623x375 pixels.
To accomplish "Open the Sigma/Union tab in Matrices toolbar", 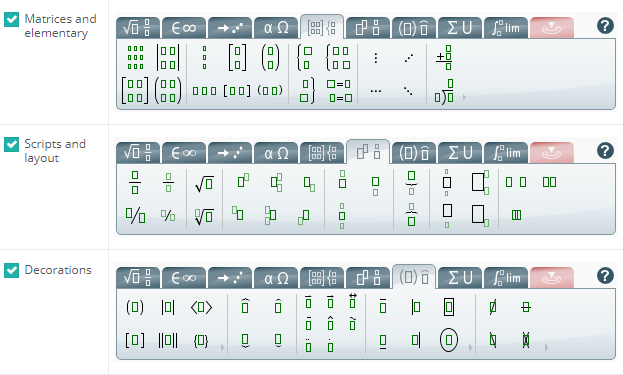I will [x=460, y=28].
